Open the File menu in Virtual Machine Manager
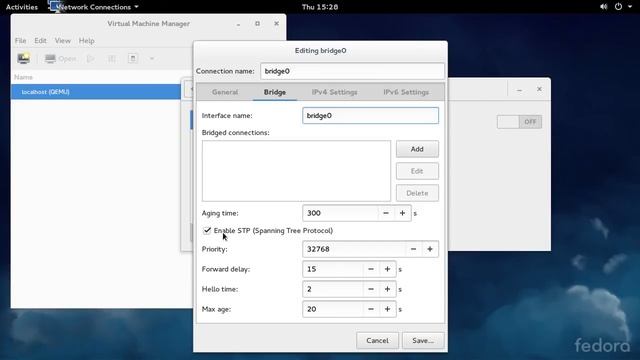640x360 pixels. [x=20, y=41]
